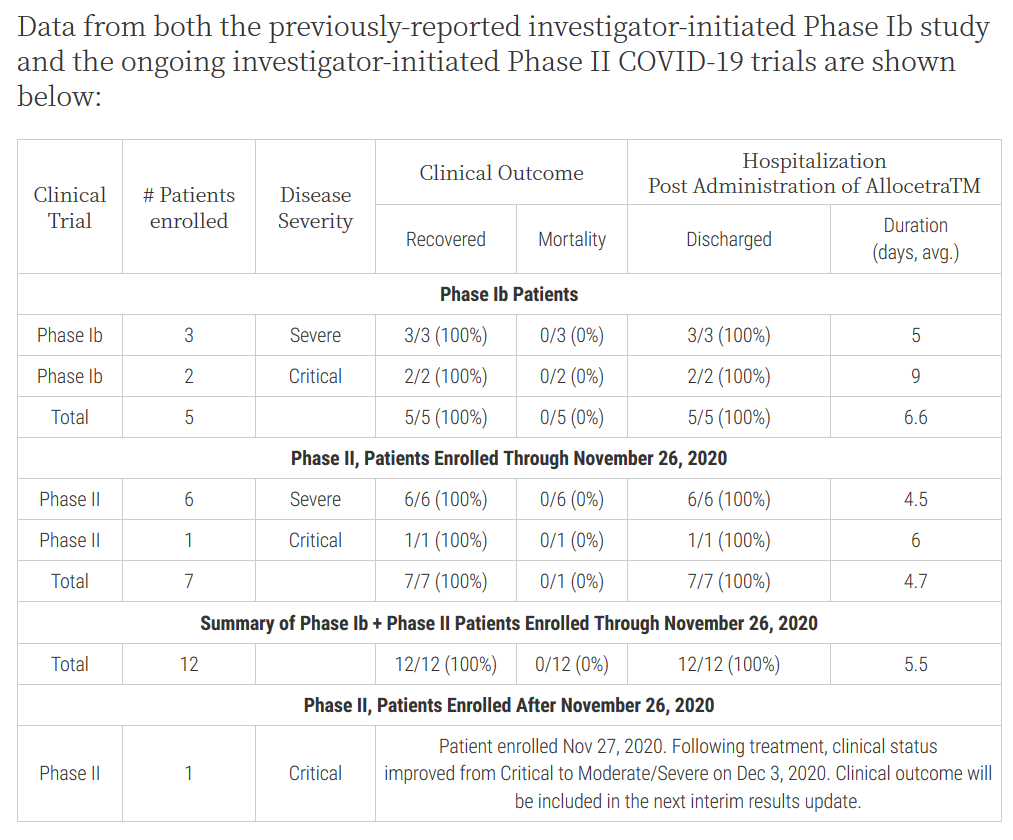Select the 5.5 summary duration cell
This screenshot has width=1013, height=840.
click(915, 664)
